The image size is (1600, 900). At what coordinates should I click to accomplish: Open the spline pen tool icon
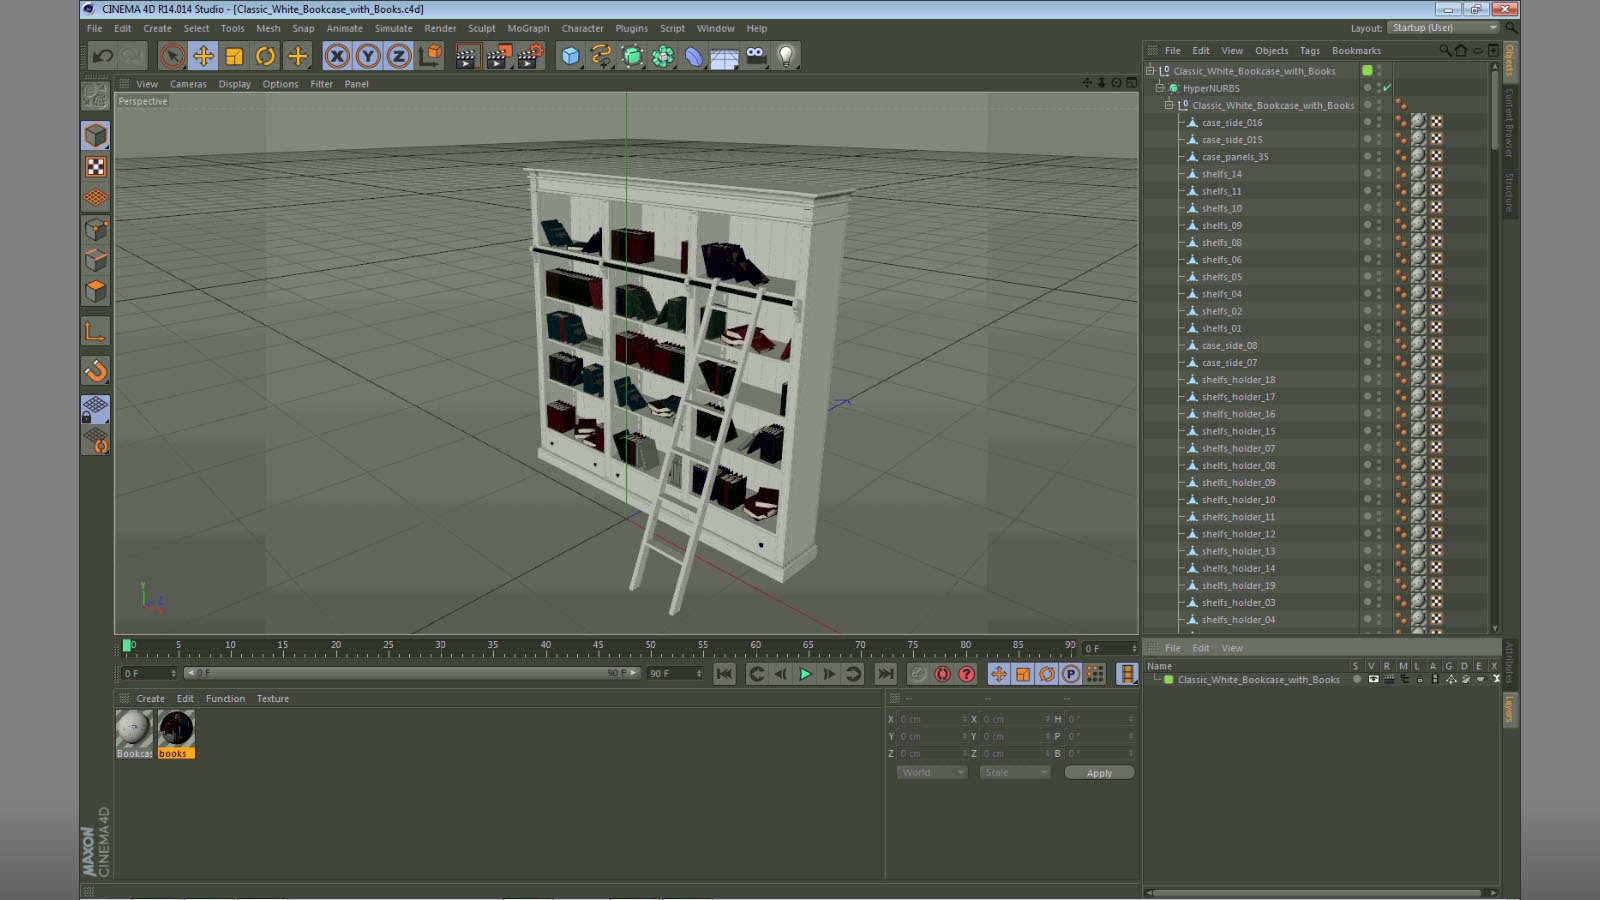click(x=601, y=56)
